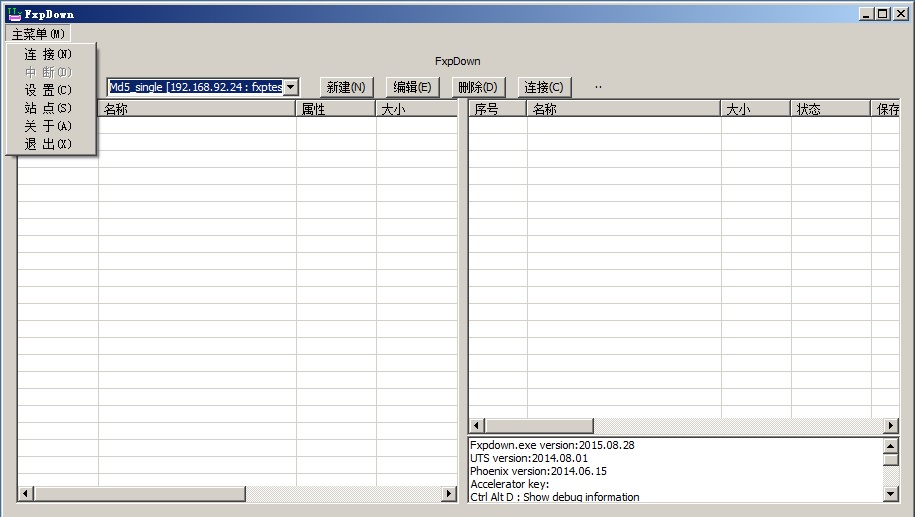Sort left list by 大小 column
Viewport: 915px width, 517px height.
click(x=417, y=109)
